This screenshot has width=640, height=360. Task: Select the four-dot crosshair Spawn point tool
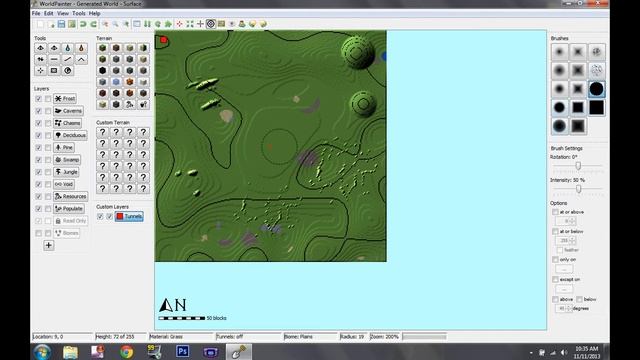click(x=40, y=71)
